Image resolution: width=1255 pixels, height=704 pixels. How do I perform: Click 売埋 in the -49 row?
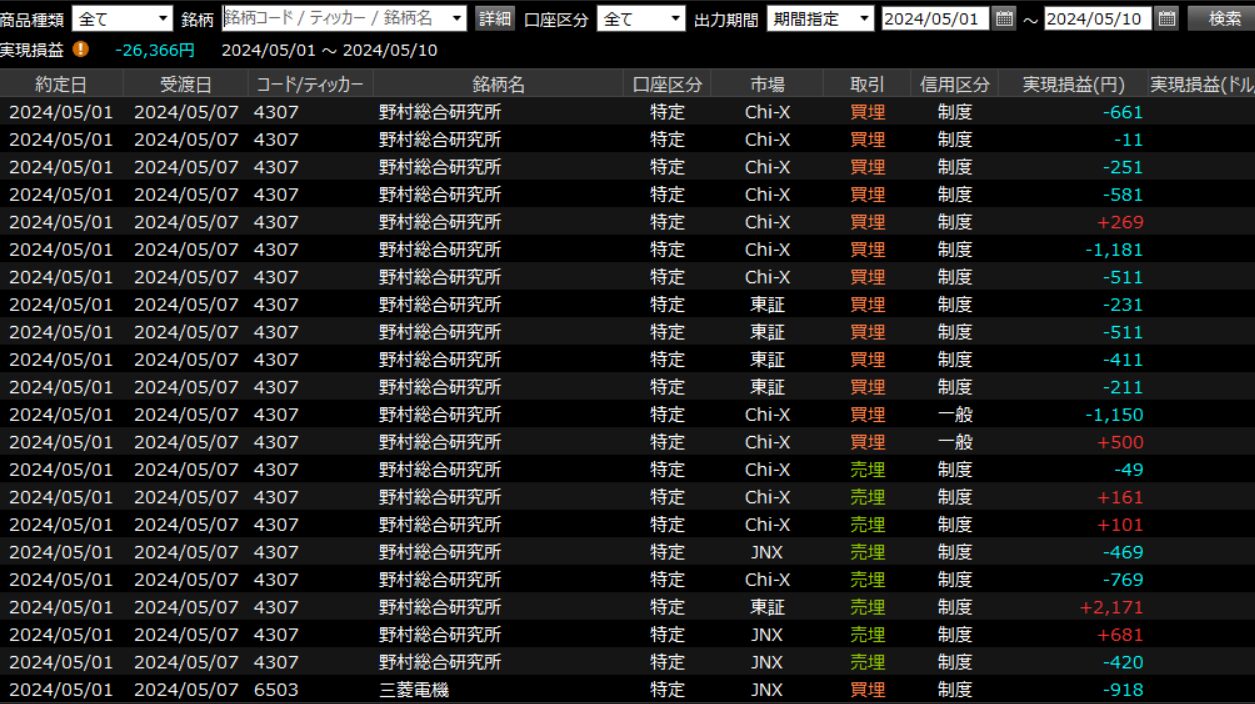(x=867, y=470)
